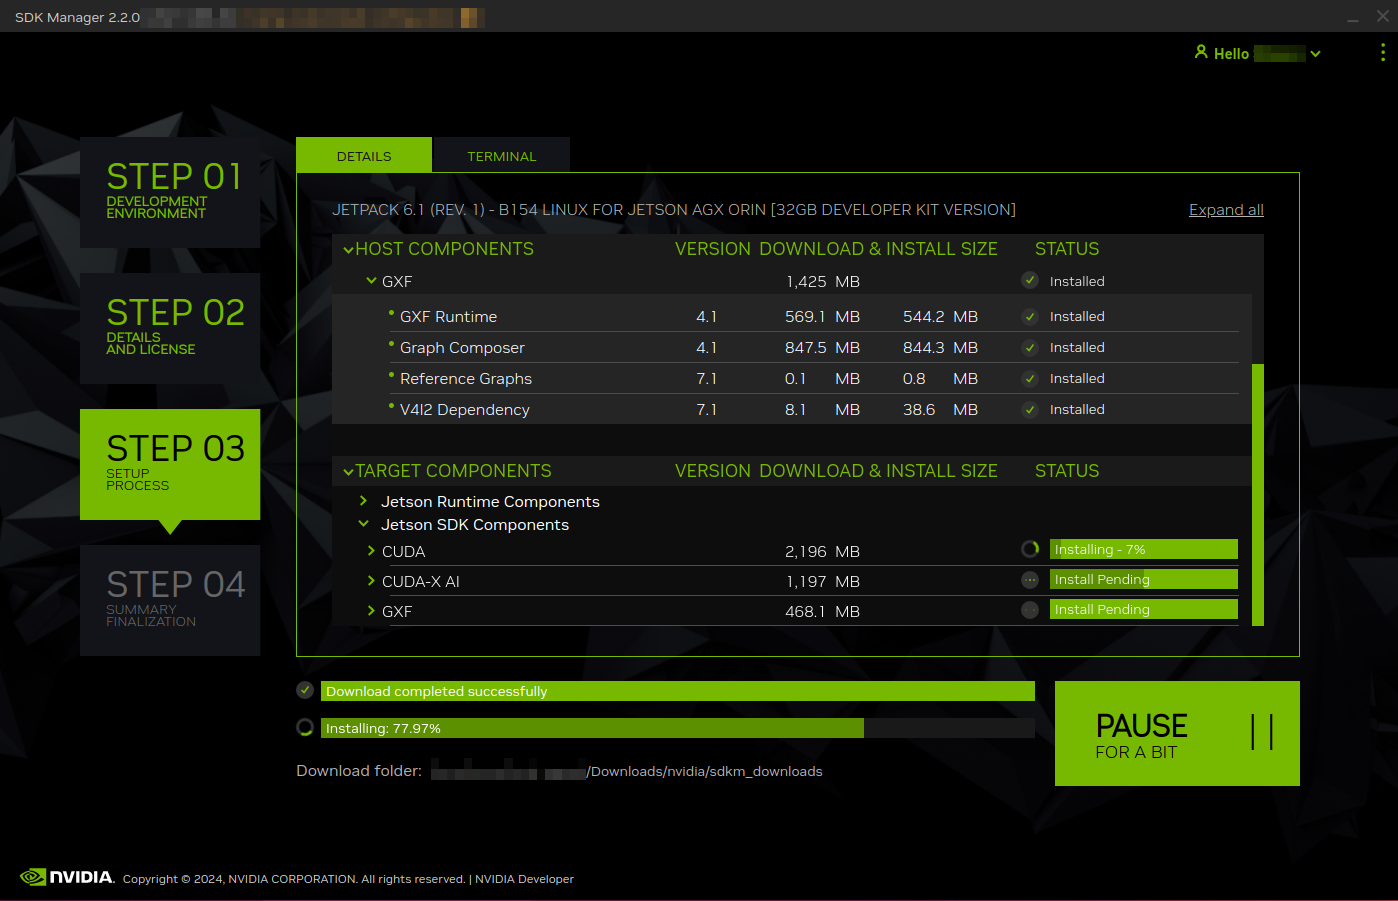Click the 844.3 MB install size value
This screenshot has width=1398, height=901.
coord(940,348)
